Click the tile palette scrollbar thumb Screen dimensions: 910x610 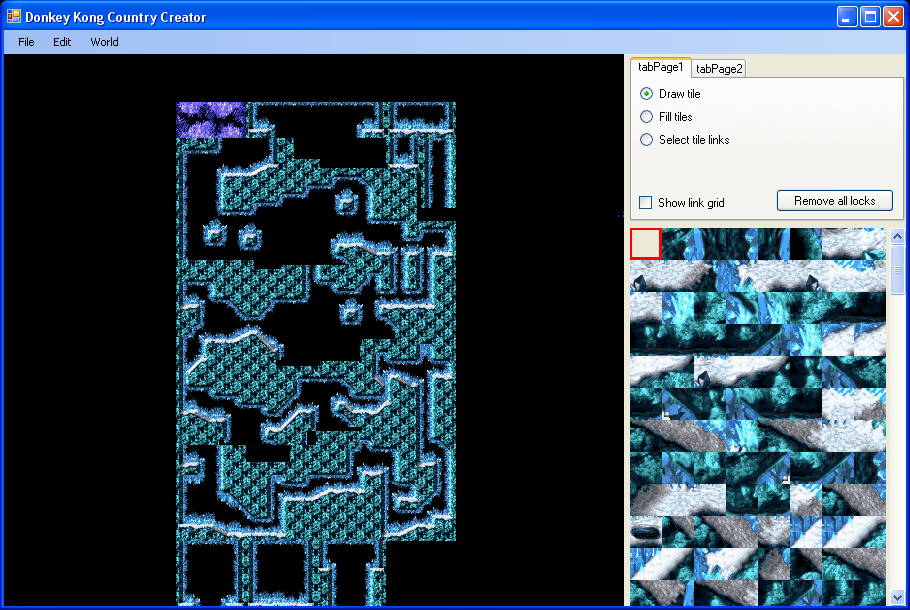pos(897,270)
